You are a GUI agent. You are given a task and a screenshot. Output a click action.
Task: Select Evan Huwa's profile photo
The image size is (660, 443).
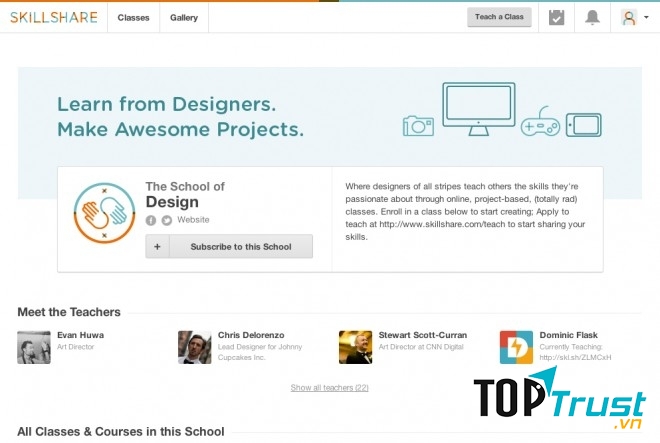coord(34,347)
